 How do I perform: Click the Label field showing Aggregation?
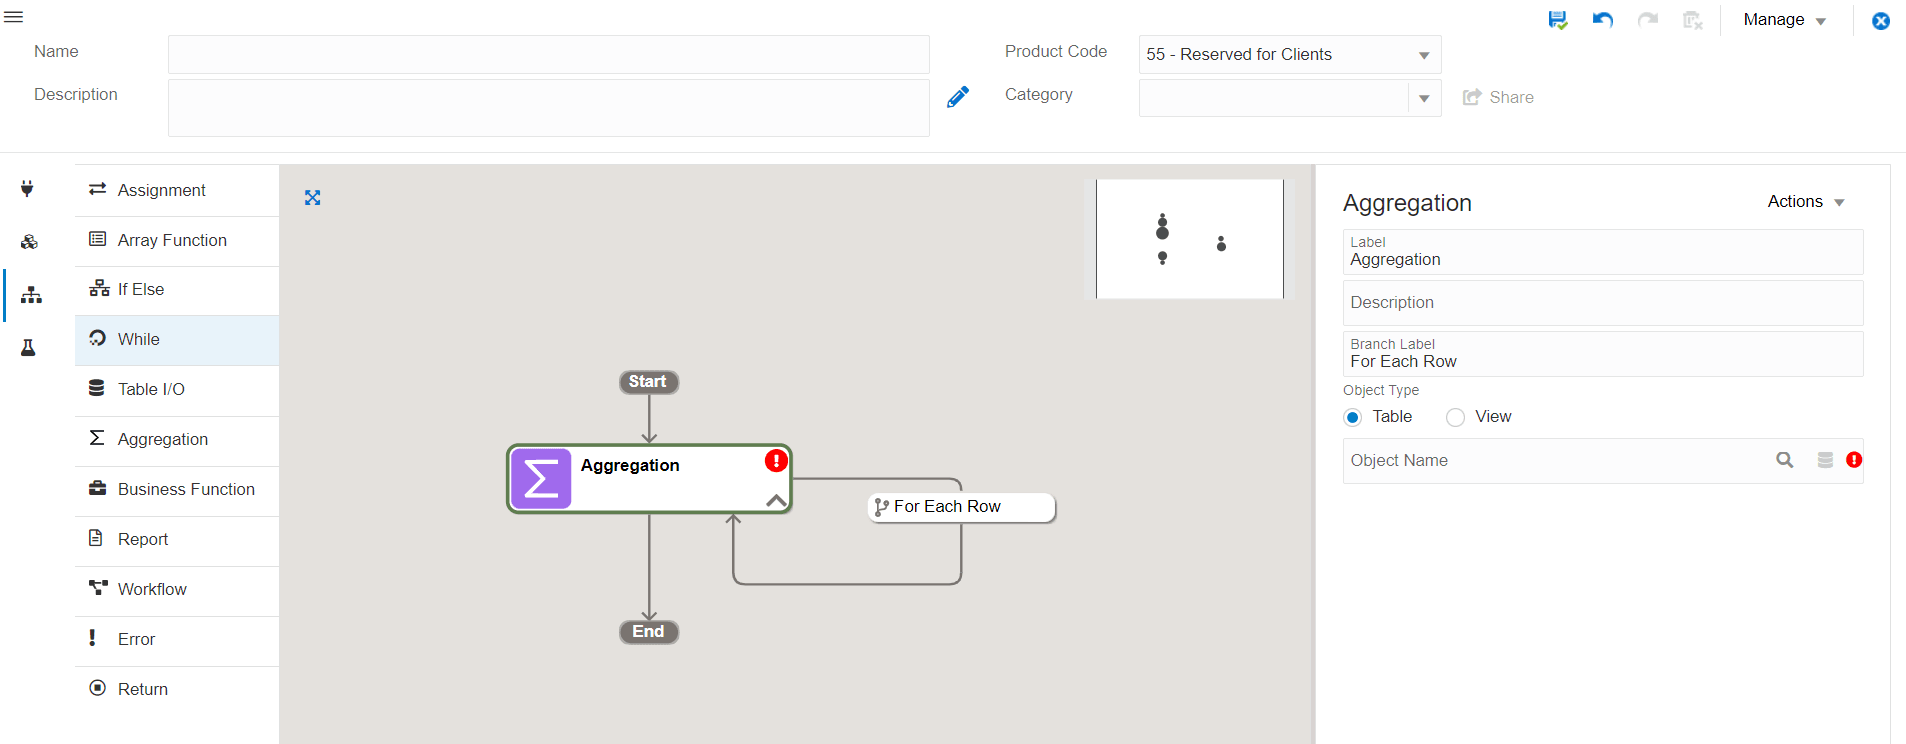(x=1603, y=252)
